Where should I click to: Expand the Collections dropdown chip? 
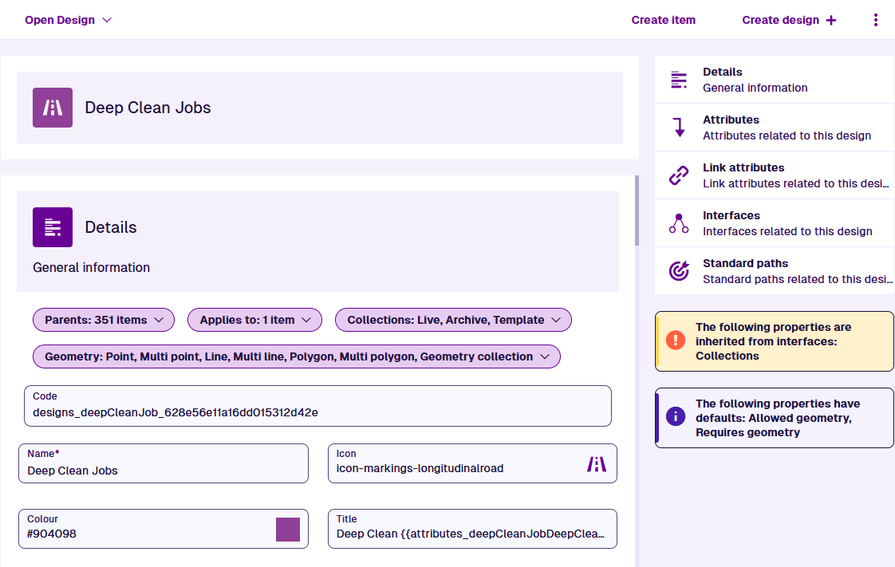[453, 320]
